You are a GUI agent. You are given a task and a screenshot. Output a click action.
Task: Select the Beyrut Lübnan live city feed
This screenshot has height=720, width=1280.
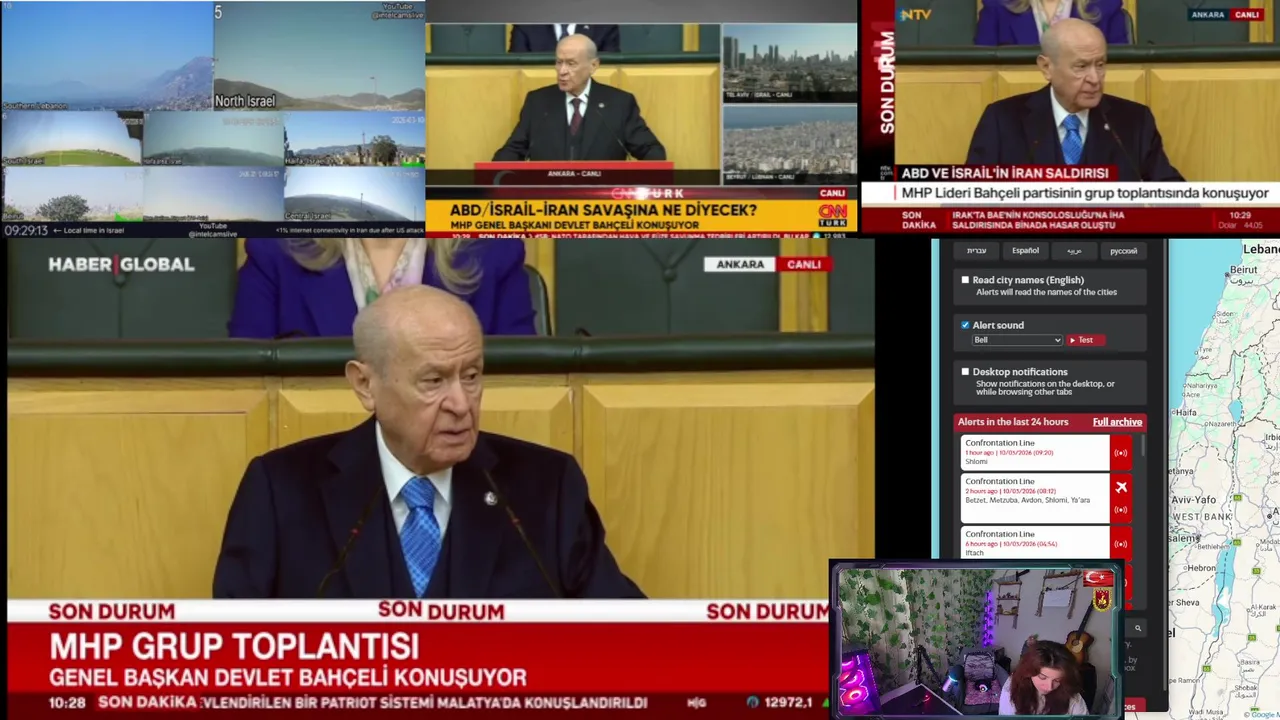[789, 143]
